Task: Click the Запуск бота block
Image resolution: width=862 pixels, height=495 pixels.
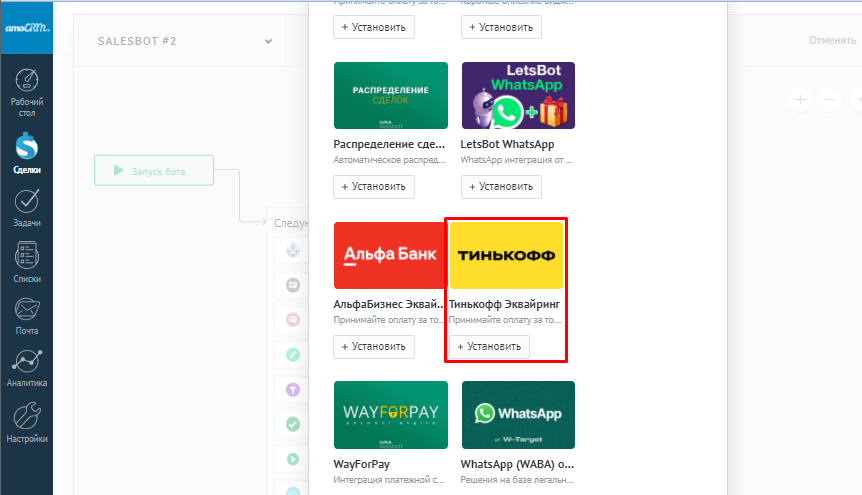Action: [x=154, y=170]
